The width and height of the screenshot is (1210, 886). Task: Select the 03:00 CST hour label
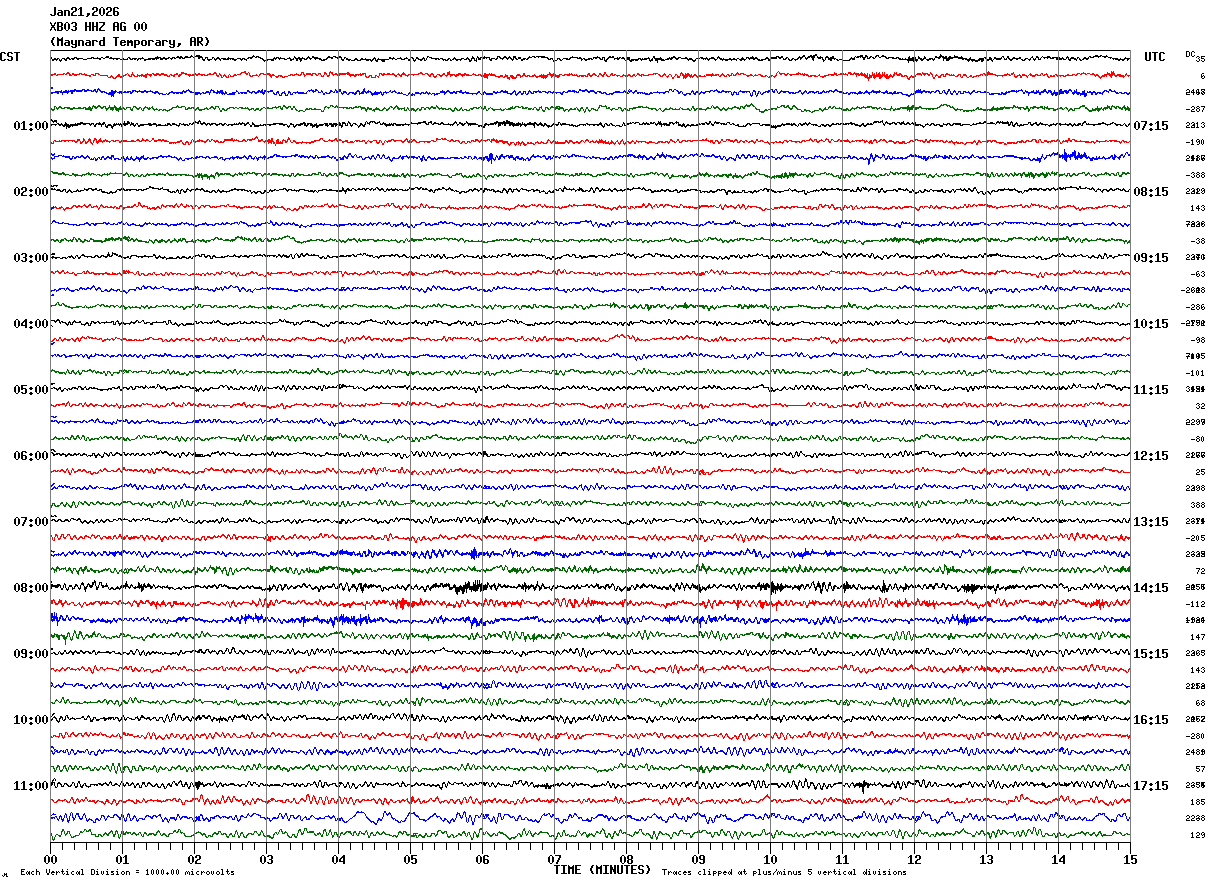click(31, 258)
